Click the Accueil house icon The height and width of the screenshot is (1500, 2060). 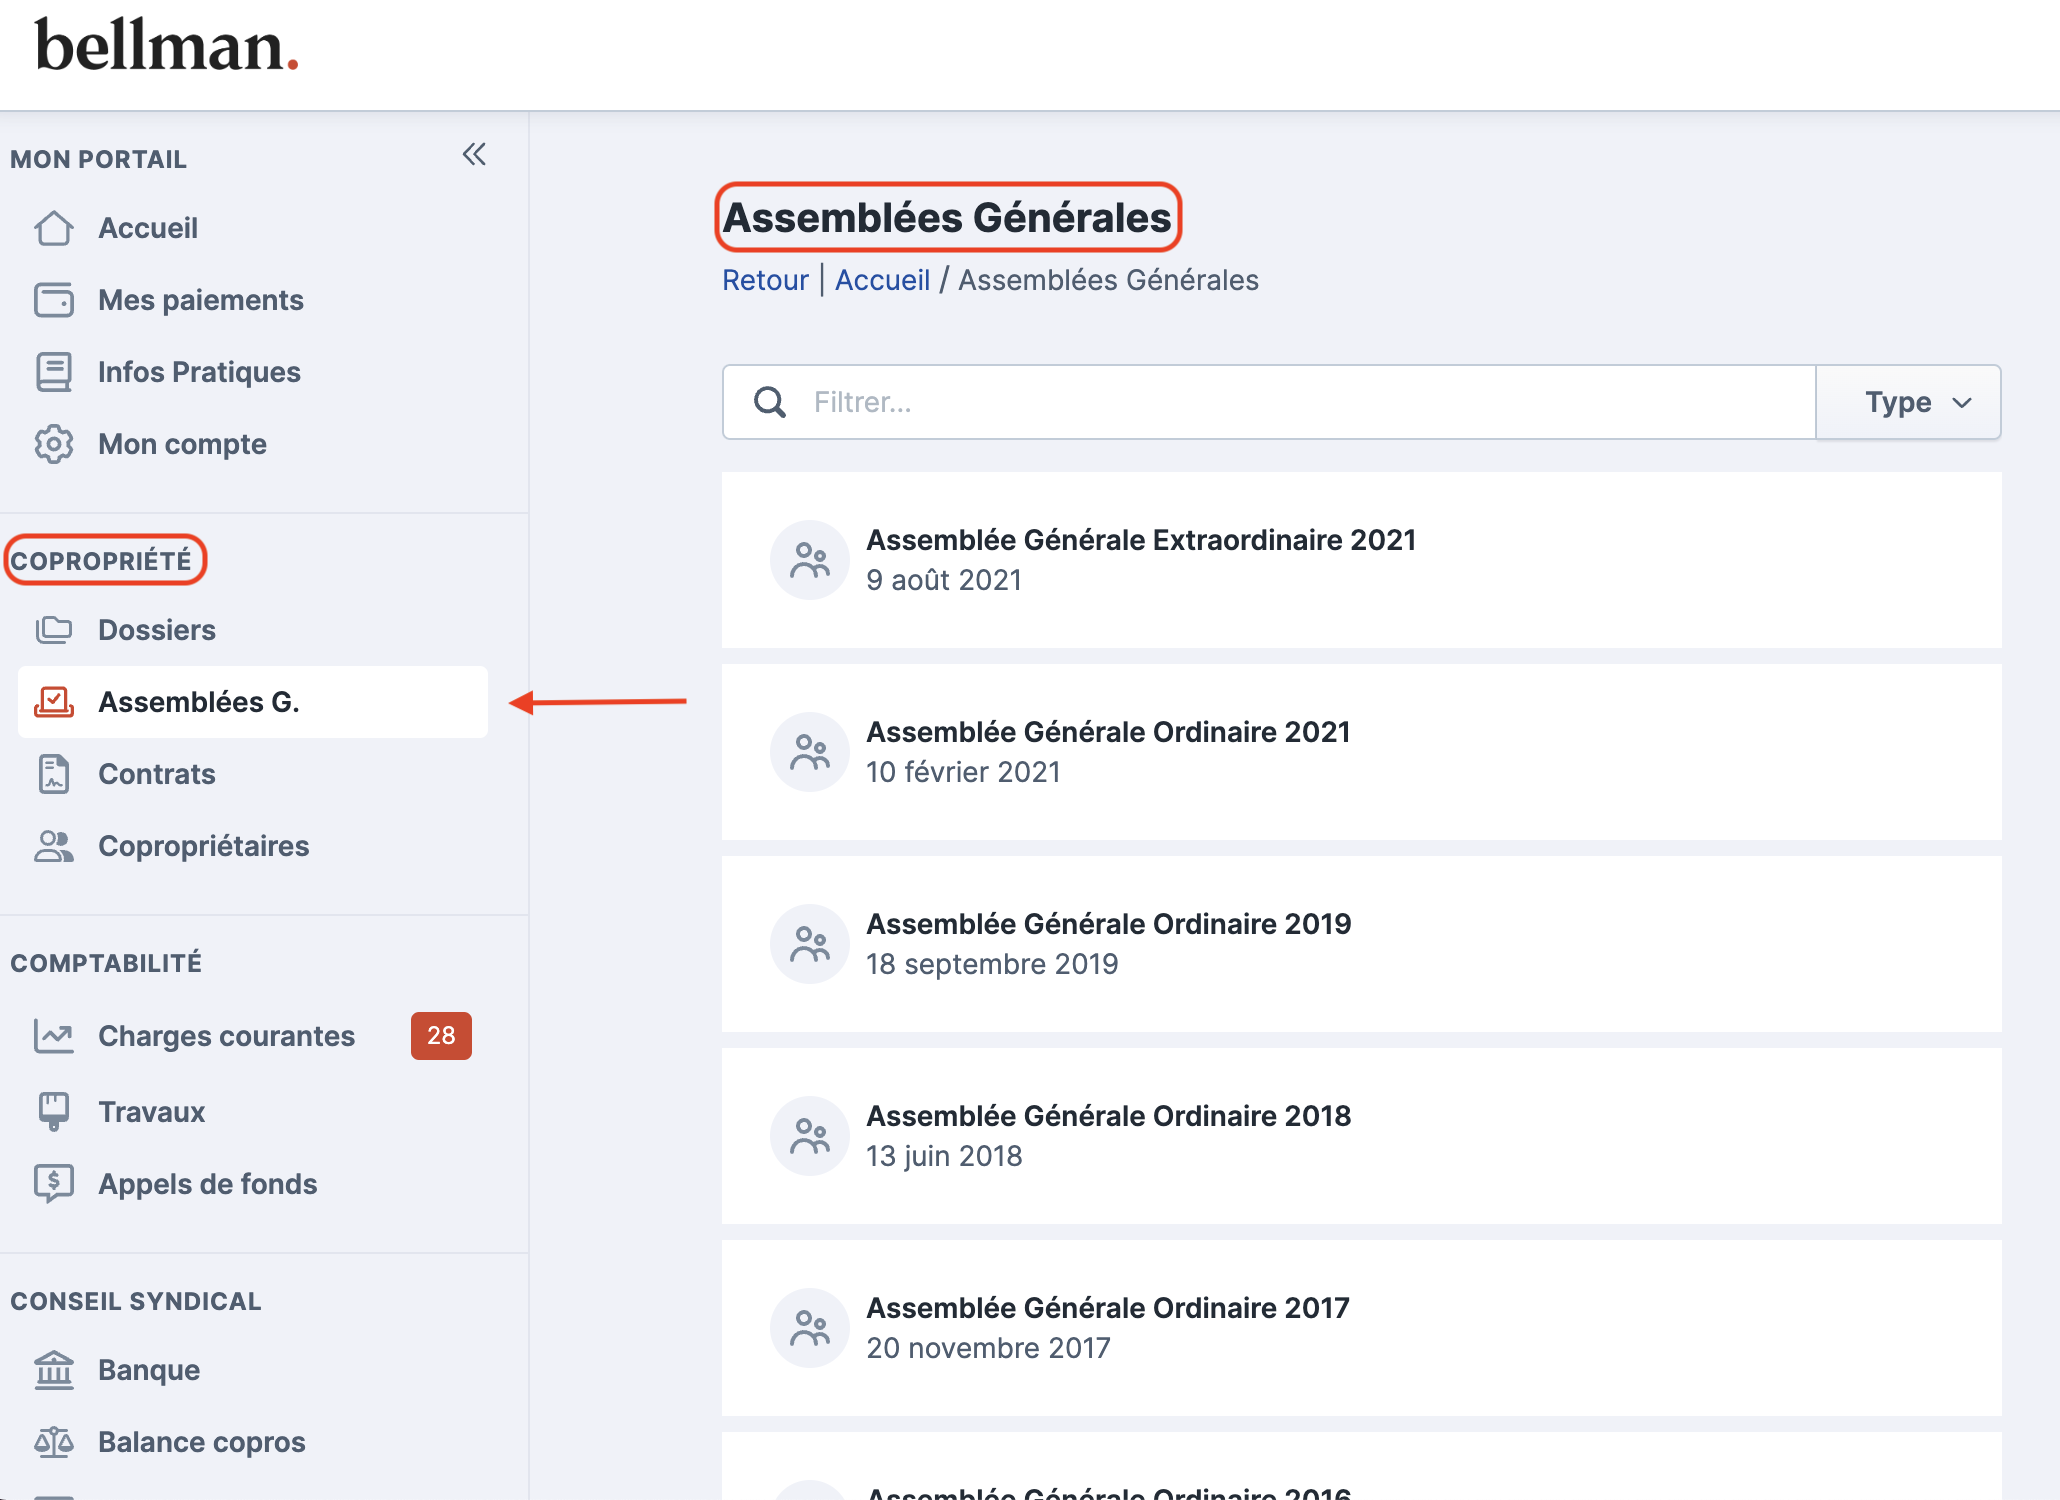pyautogui.click(x=54, y=228)
